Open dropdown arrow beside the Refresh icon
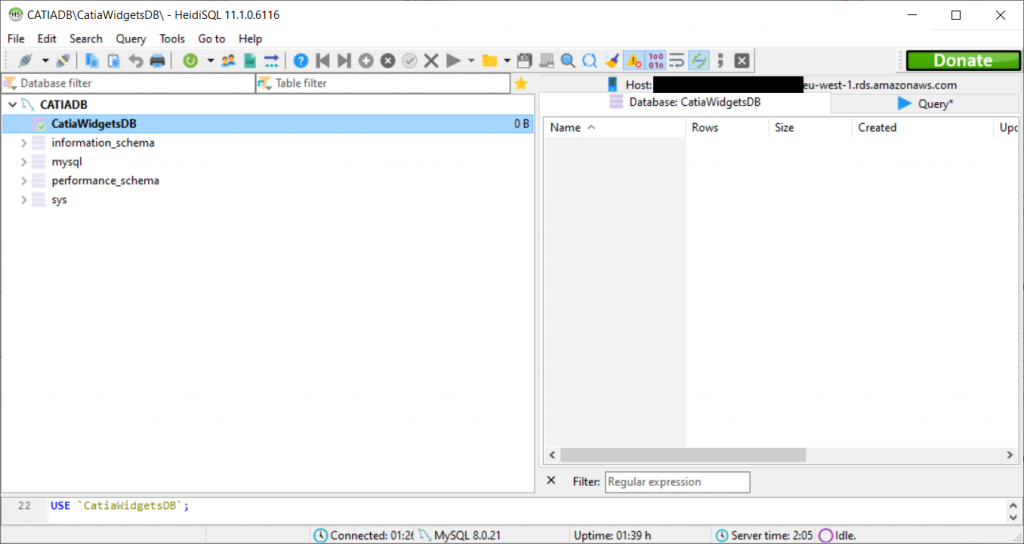1024x544 pixels. [x=210, y=61]
